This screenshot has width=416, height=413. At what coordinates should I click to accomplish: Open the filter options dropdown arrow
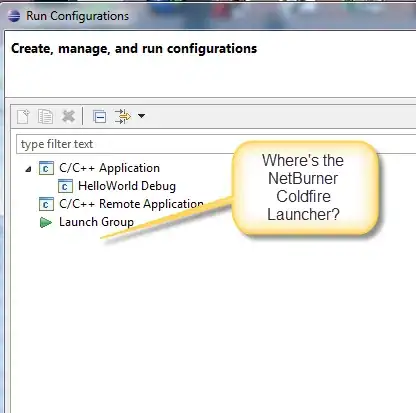141,116
